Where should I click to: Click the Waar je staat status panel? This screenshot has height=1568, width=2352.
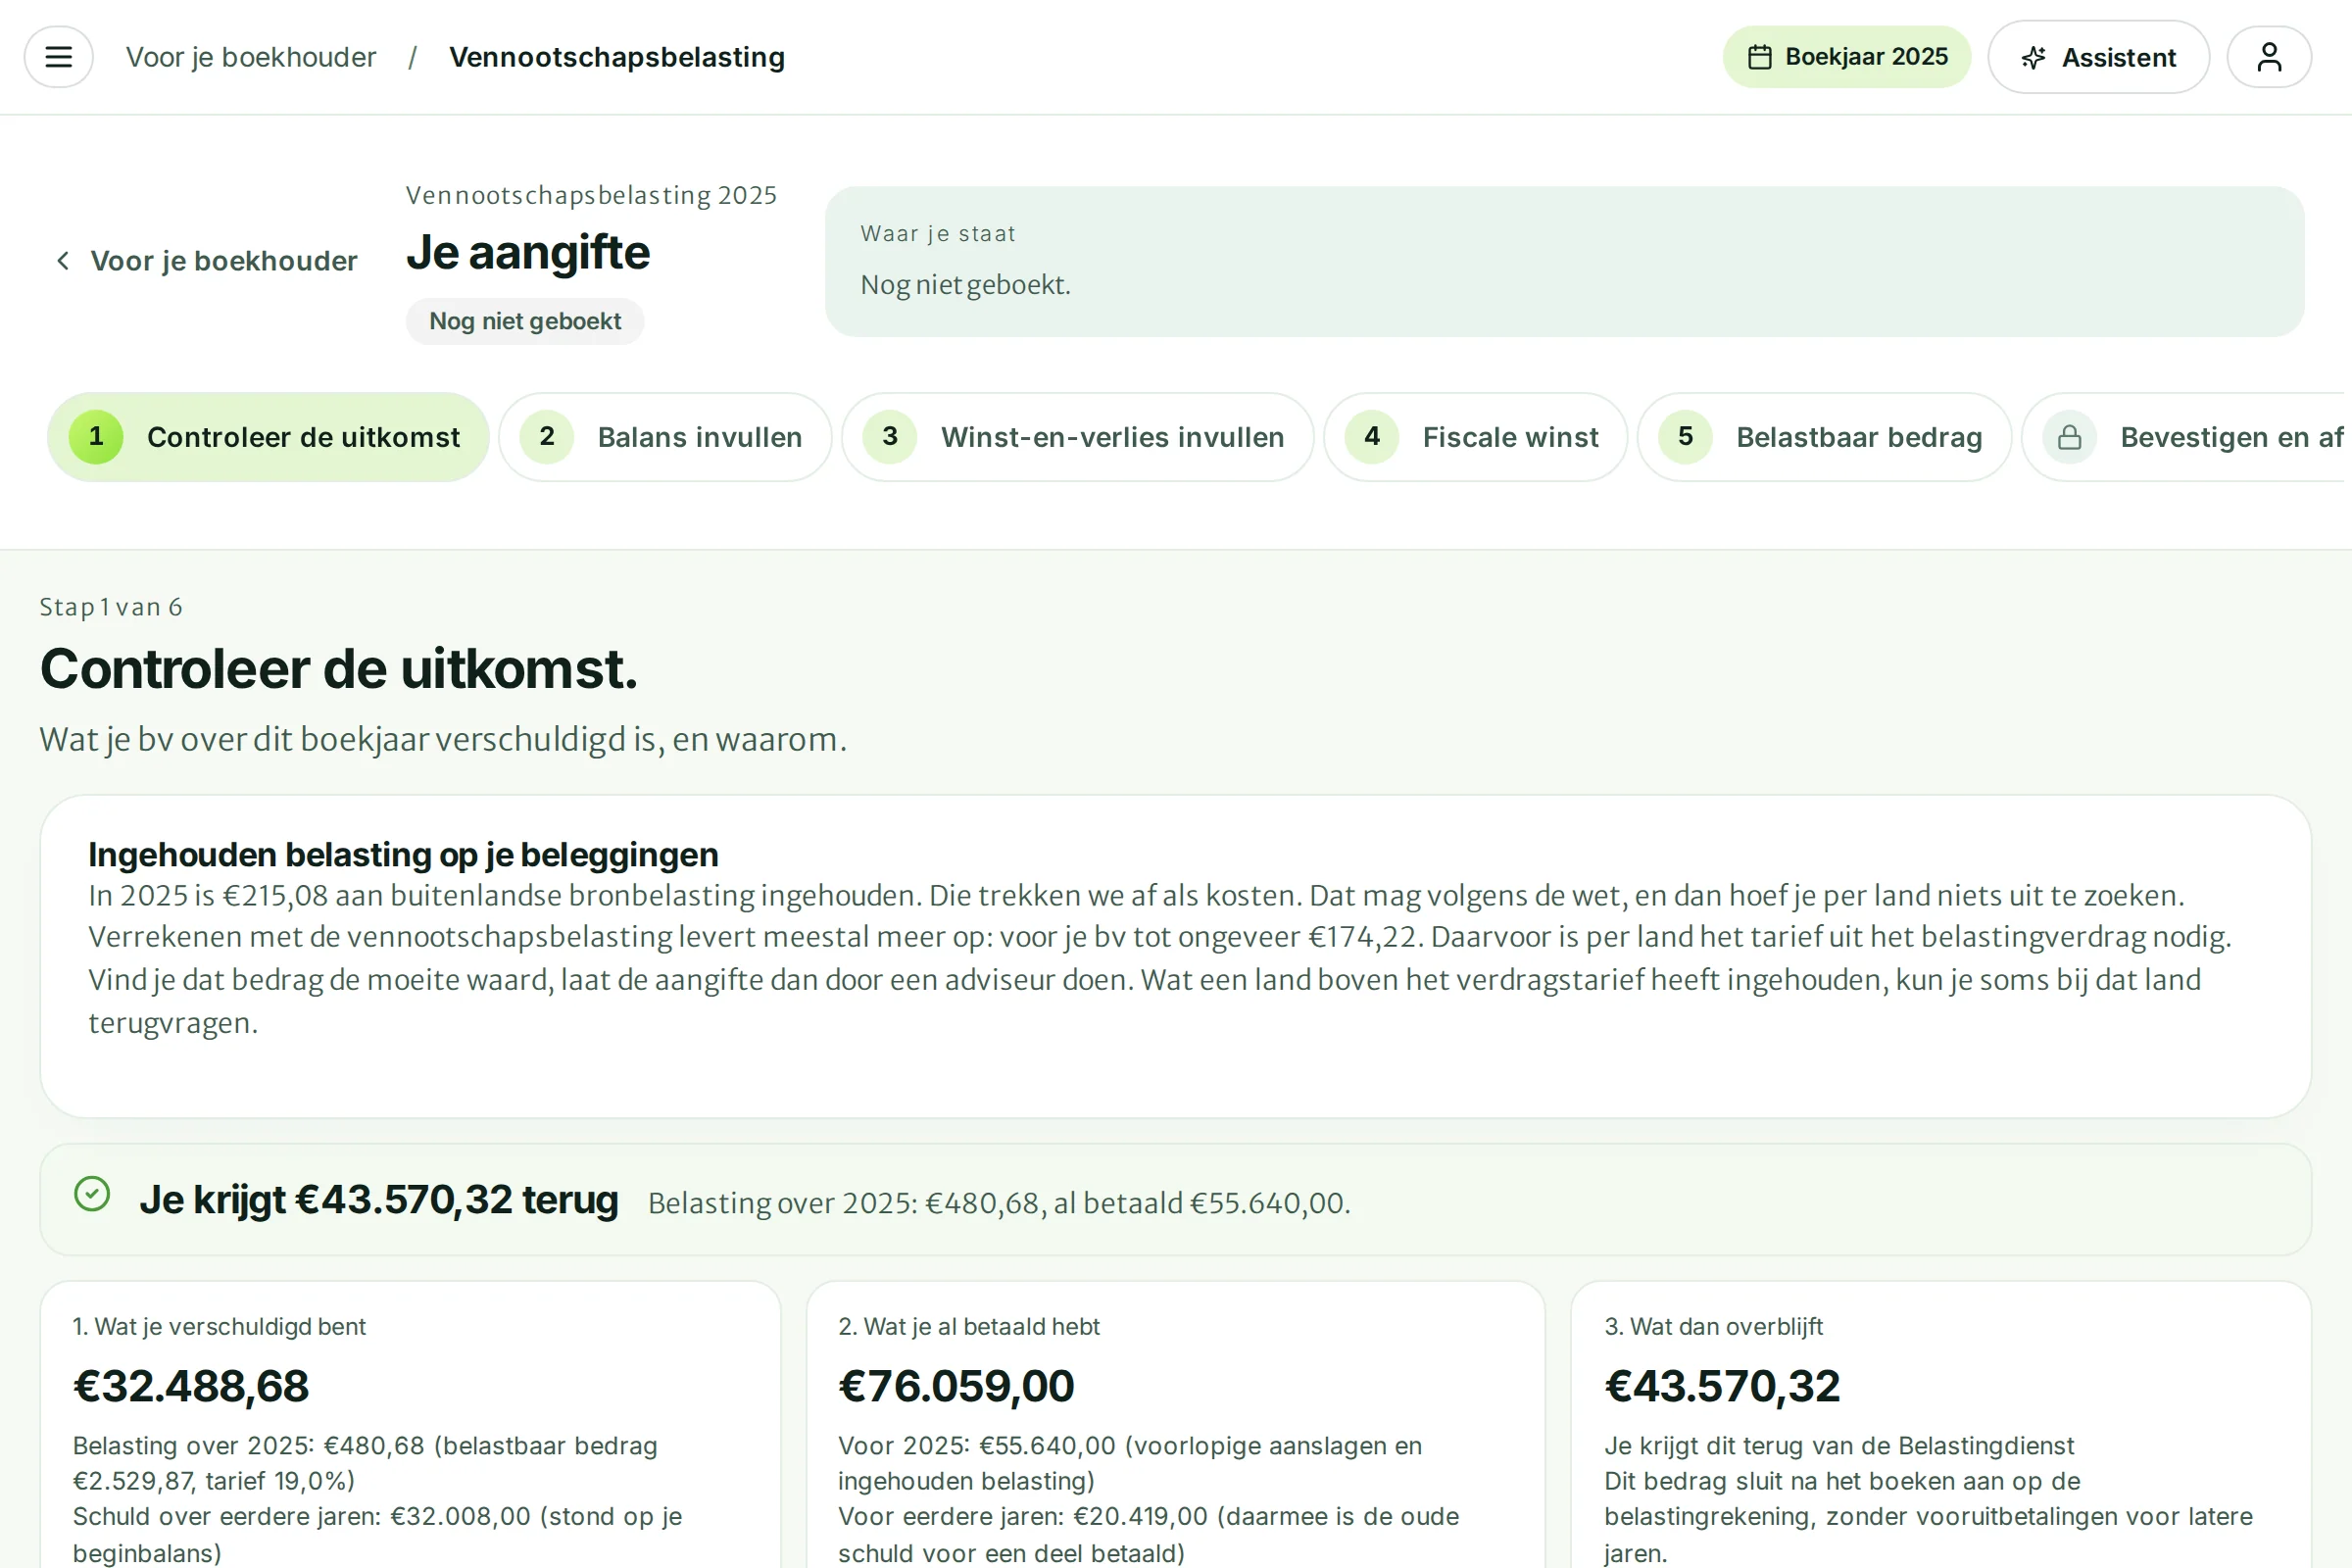pyautogui.click(x=1564, y=261)
